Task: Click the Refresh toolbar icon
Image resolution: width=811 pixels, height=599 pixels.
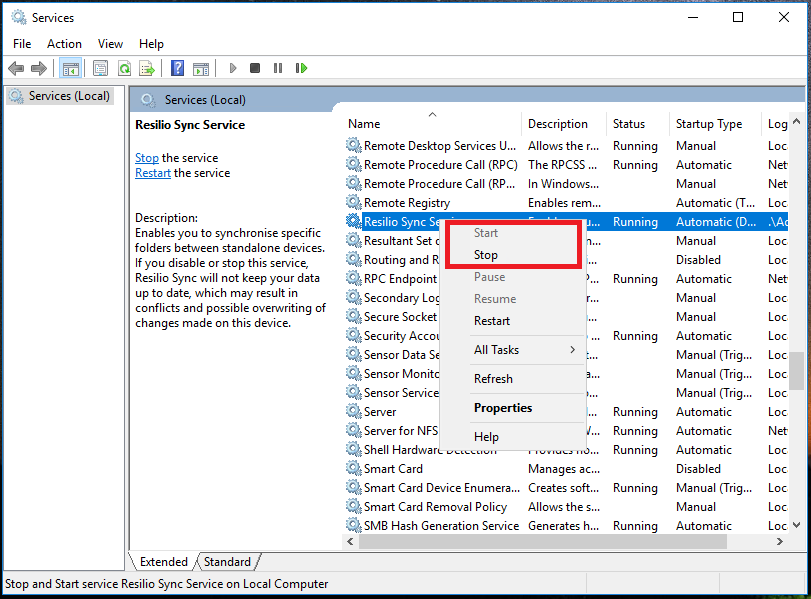Action: coord(124,68)
